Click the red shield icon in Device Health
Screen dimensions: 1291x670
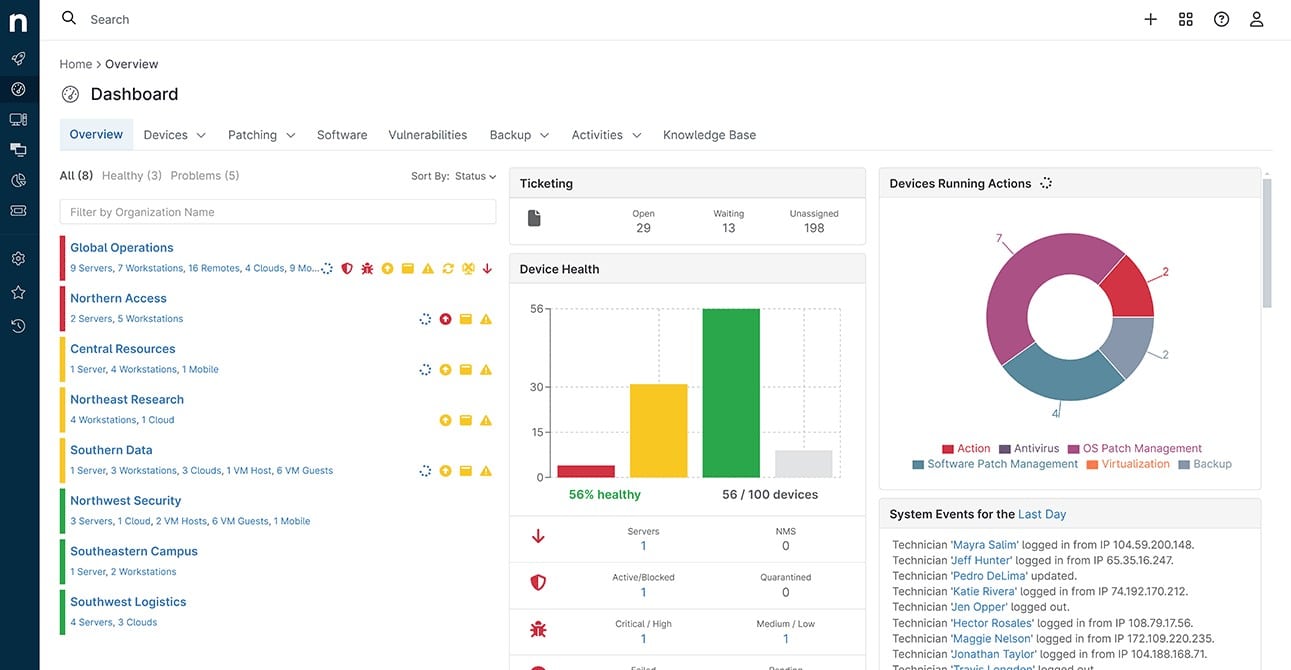[538, 583]
